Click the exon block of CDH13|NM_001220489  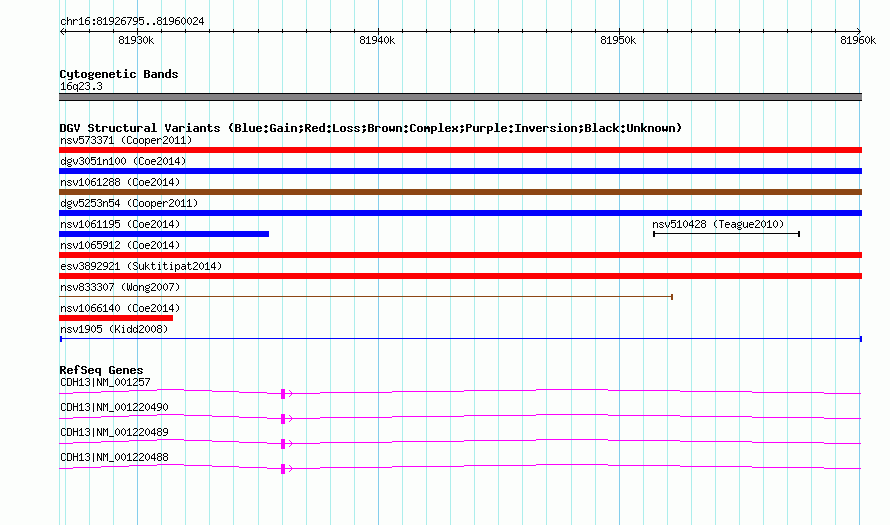point(283,444)
